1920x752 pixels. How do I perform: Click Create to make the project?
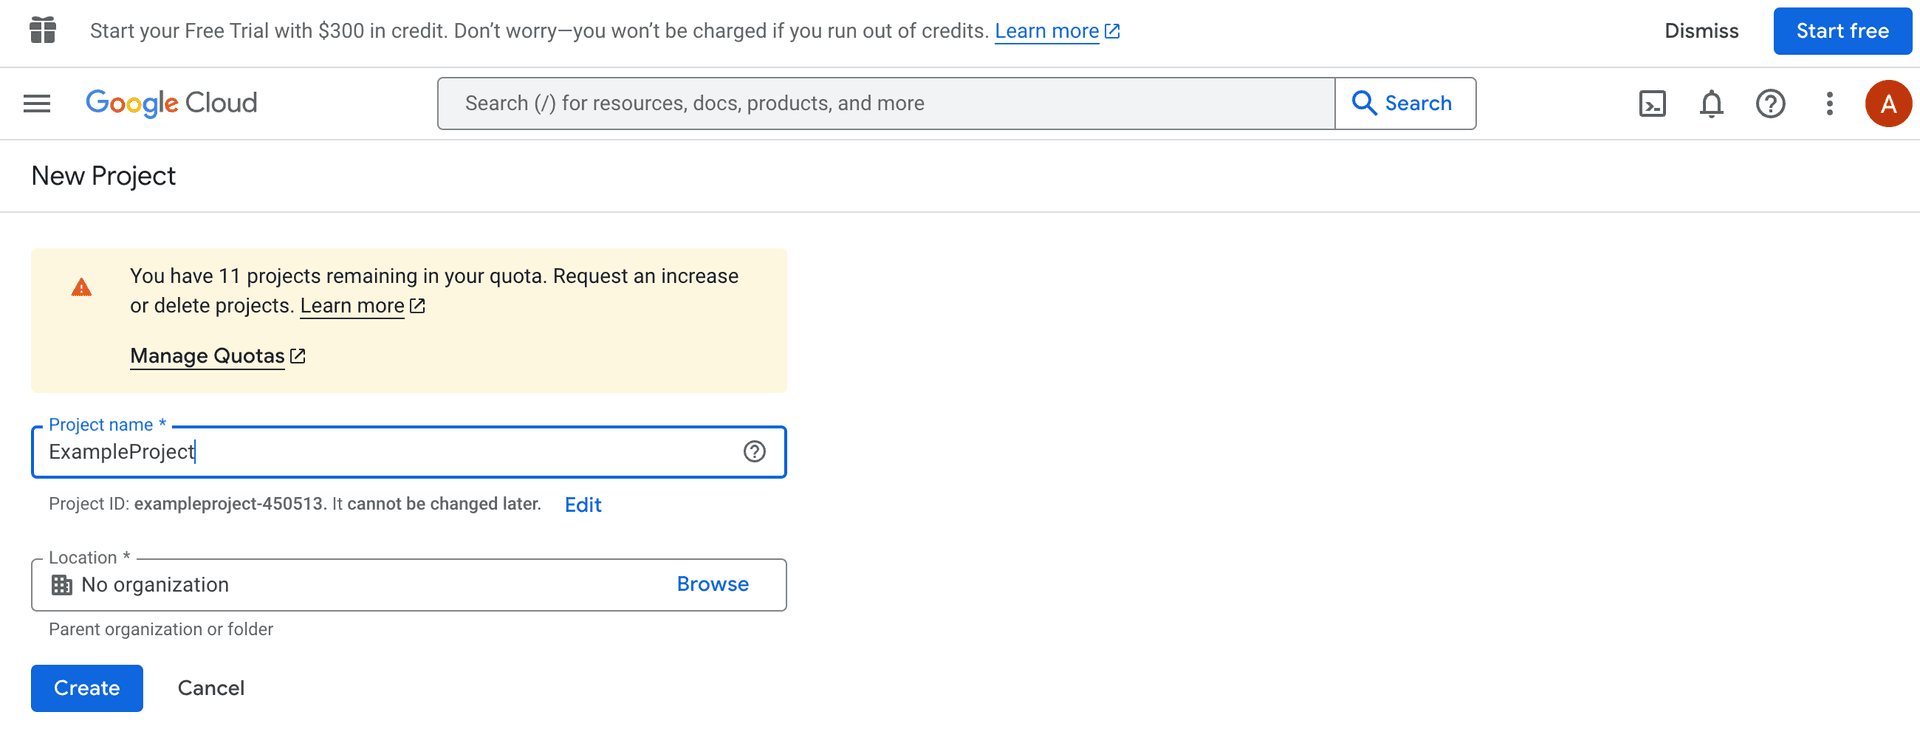87,688
